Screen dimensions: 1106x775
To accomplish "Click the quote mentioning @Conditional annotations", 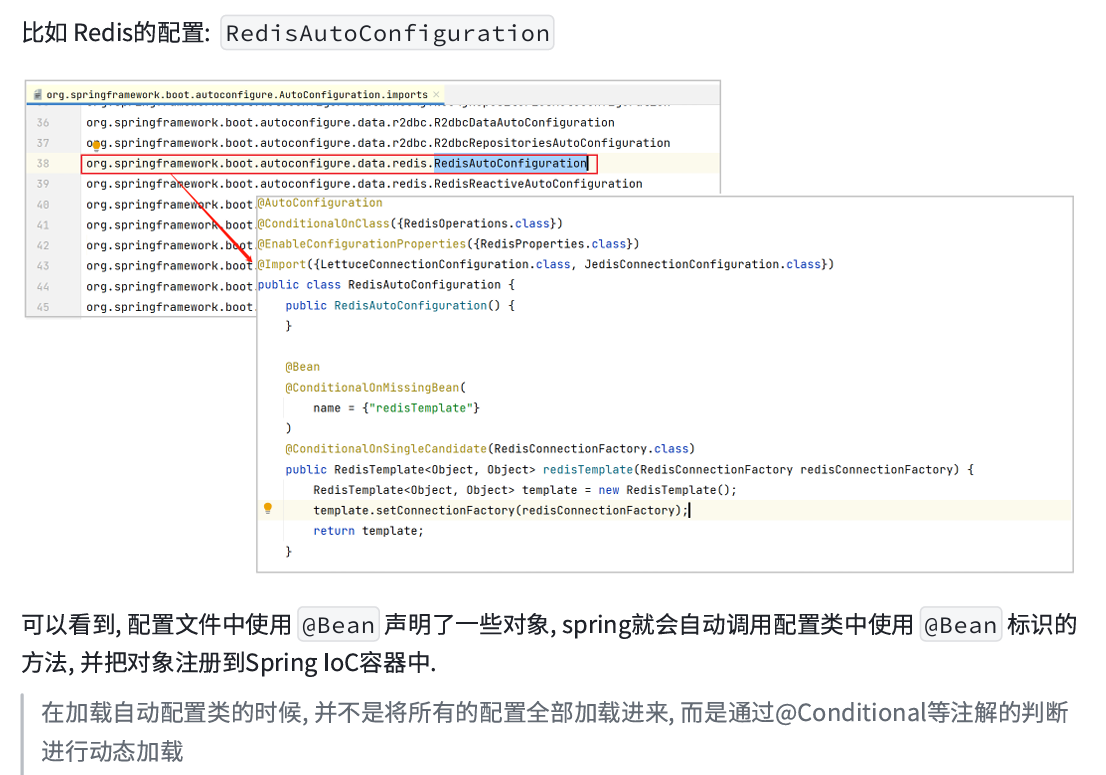I will (554, 732).
